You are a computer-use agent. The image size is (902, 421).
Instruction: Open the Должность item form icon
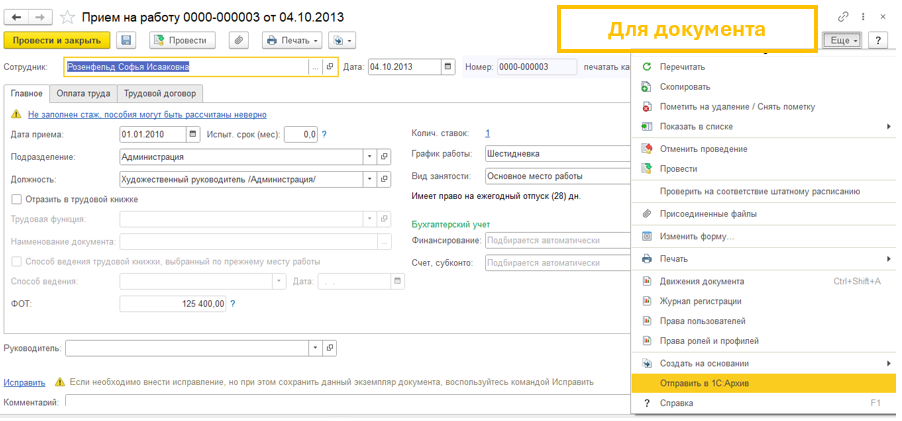384,179
